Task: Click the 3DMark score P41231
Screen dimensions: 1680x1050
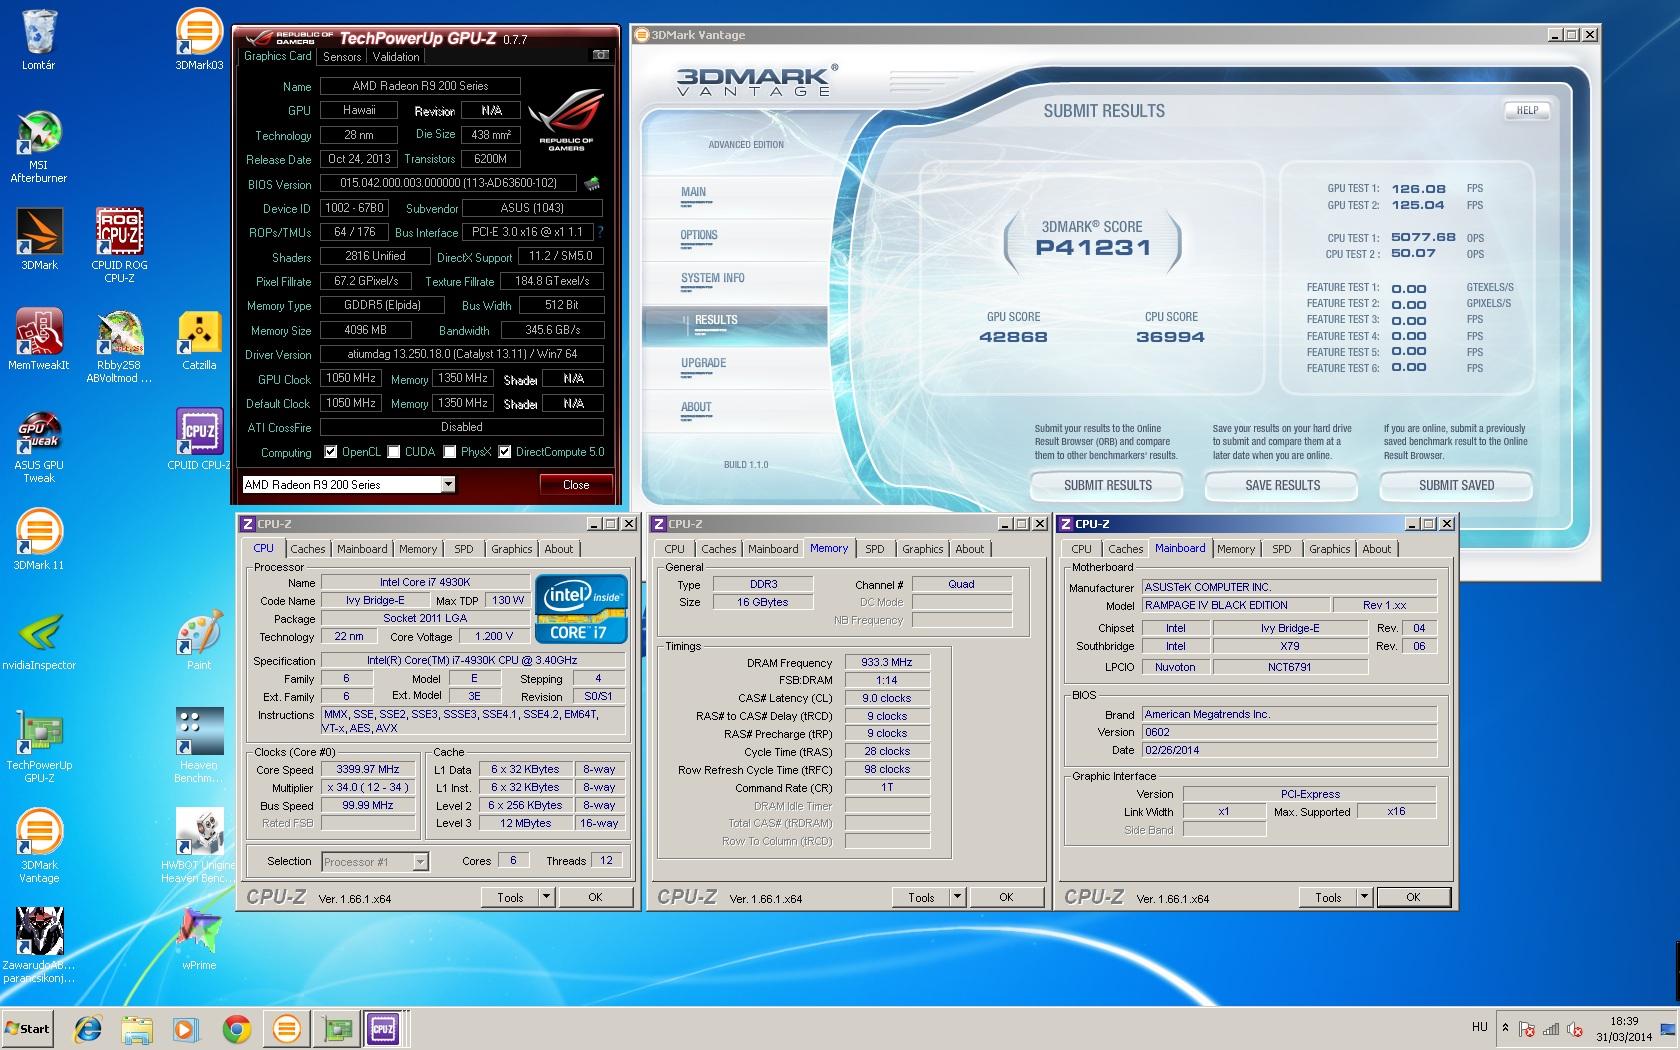Action: tap(1093, 248)
